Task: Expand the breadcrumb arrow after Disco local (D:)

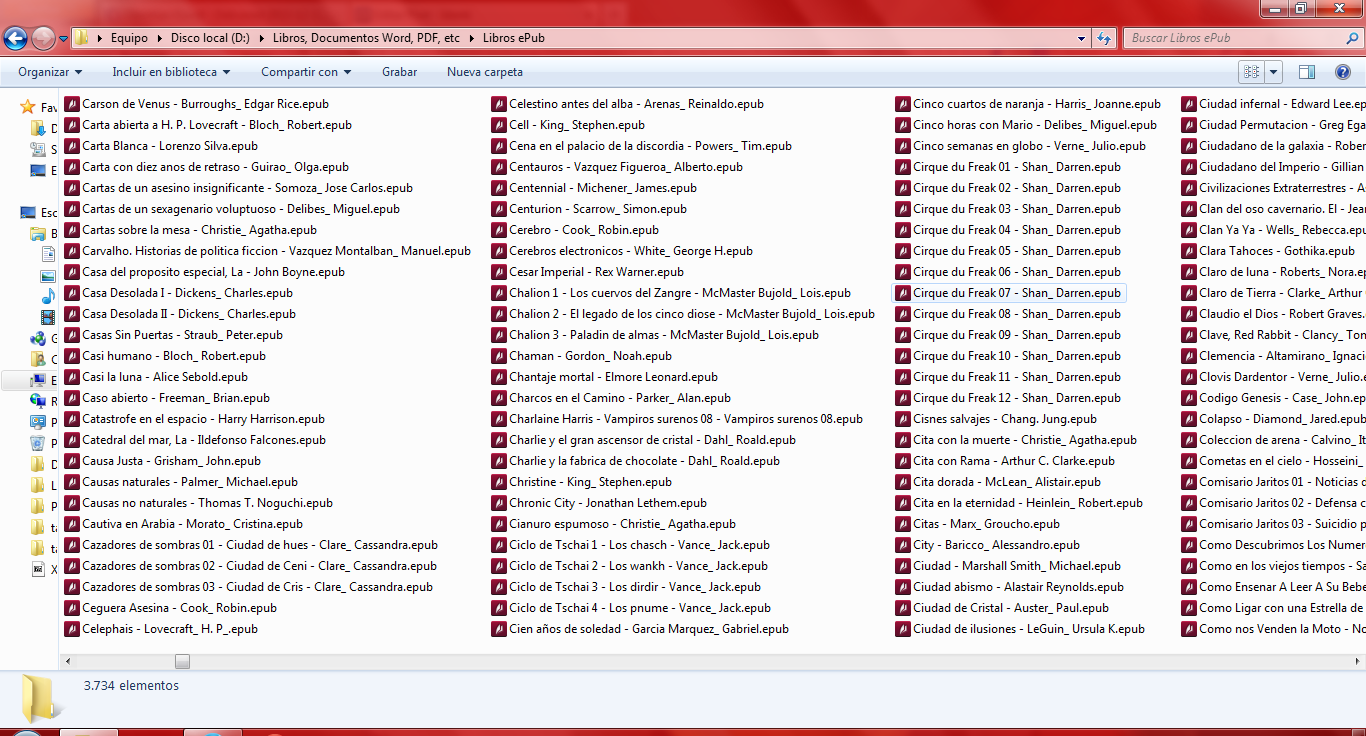Action: [263, 38]
